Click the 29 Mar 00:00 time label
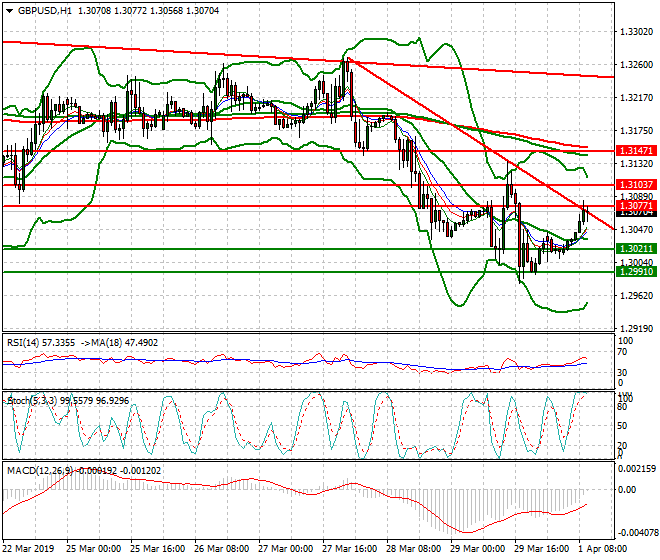Viewport: 660px width, 560px height. coord(477,549)
